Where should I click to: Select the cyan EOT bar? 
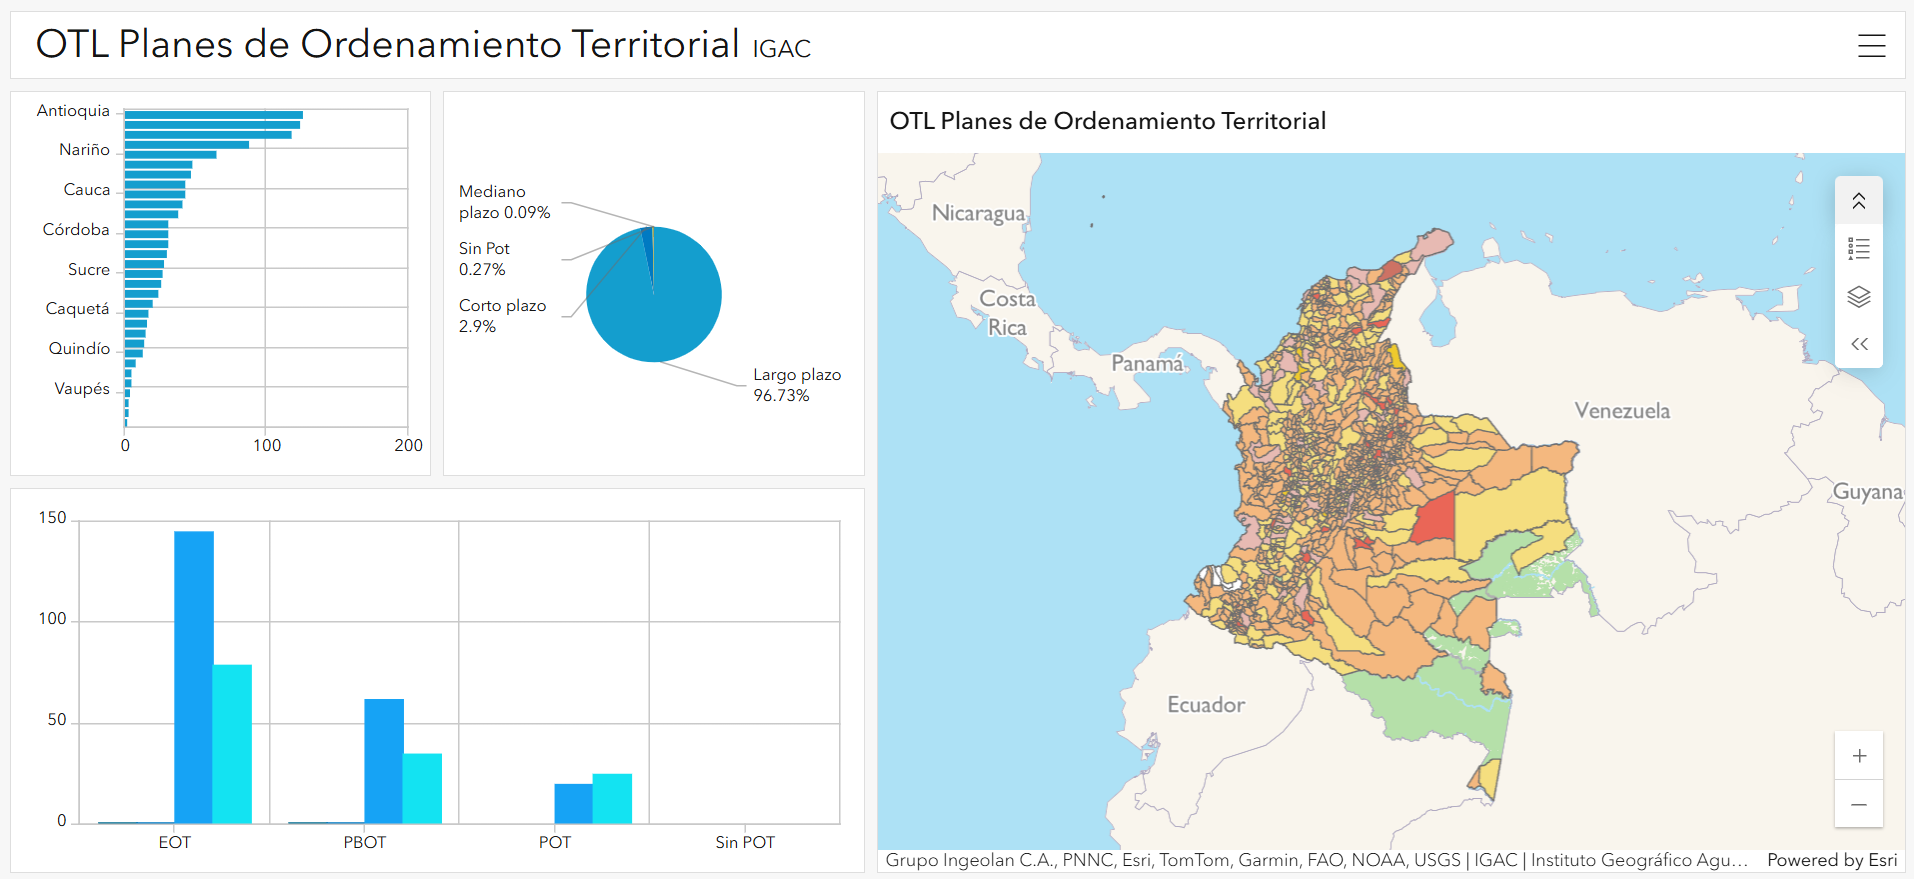coord(232,743)
